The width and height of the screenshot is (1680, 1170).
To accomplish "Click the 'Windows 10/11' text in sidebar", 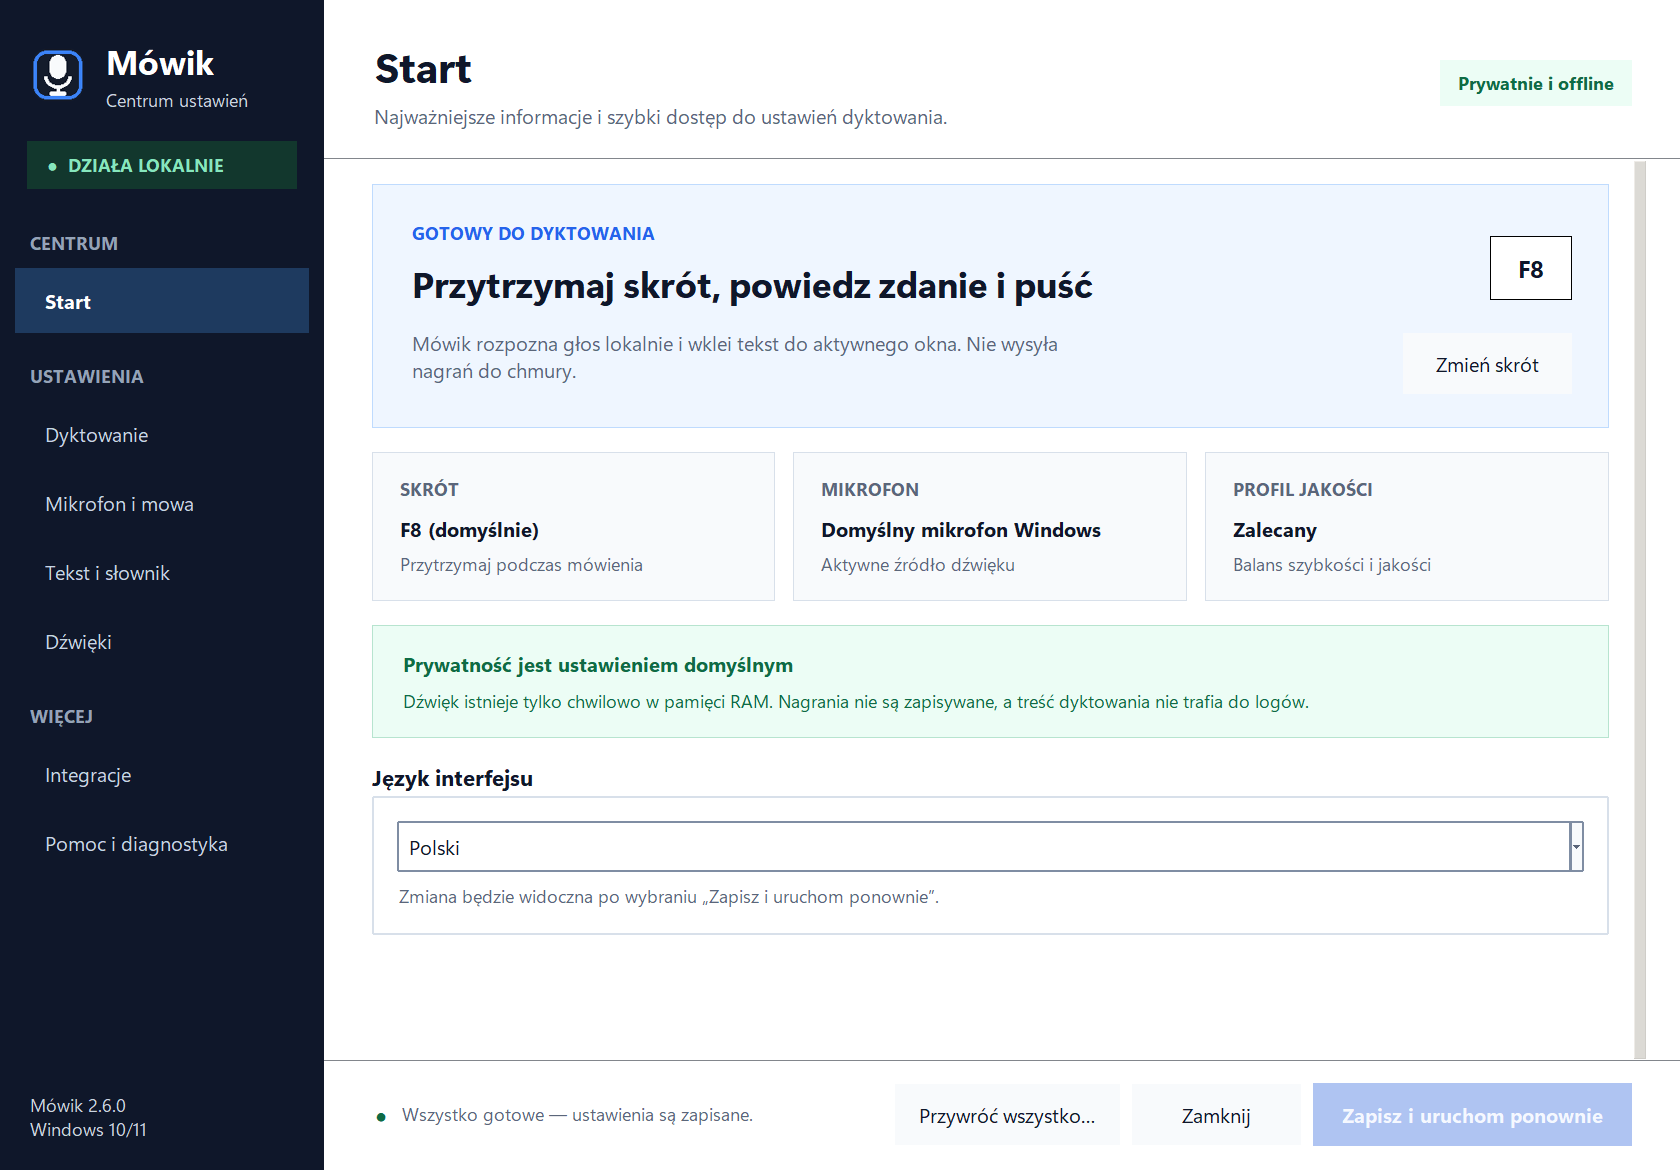I will point(88,1129).
